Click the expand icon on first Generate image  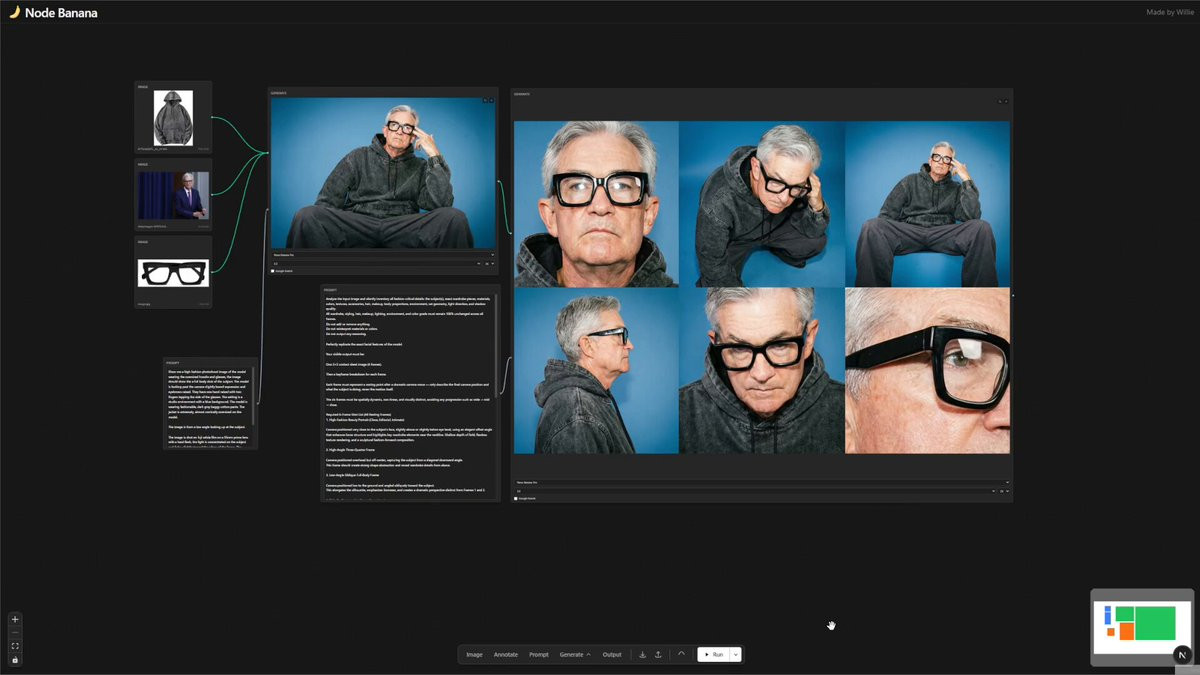pos(485,100)
